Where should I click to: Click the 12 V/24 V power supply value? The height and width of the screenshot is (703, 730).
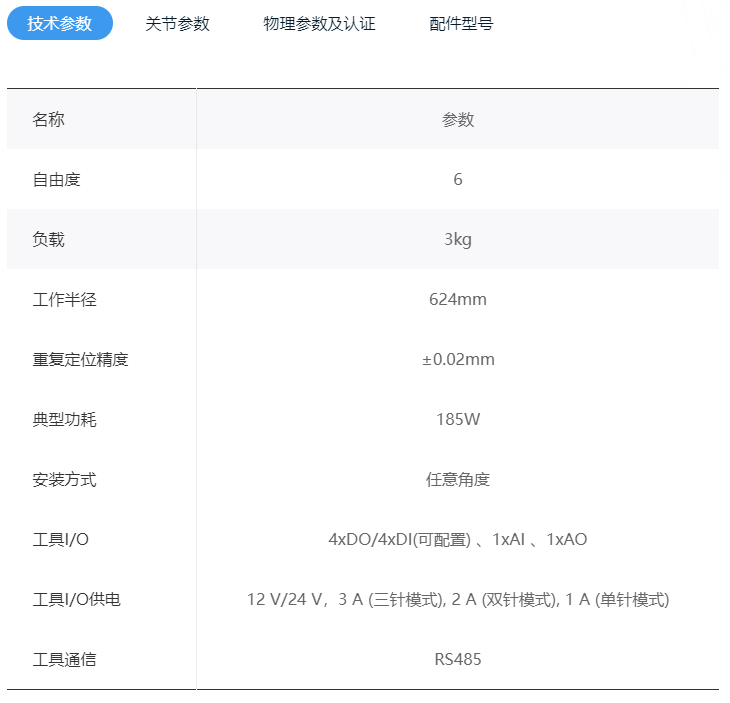tap(458, 600)
